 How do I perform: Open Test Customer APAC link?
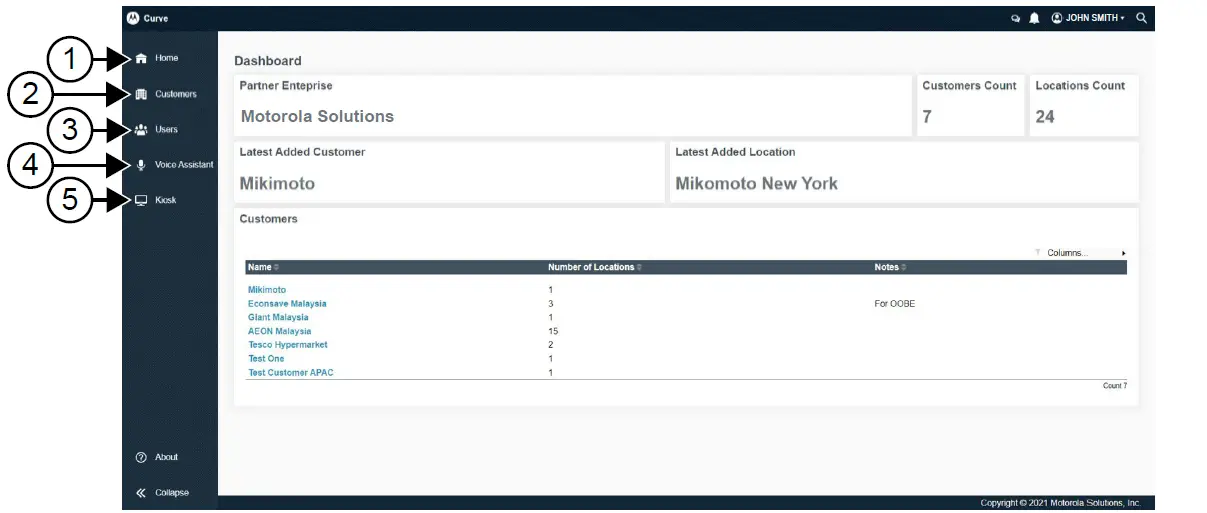tap(291, 372)
